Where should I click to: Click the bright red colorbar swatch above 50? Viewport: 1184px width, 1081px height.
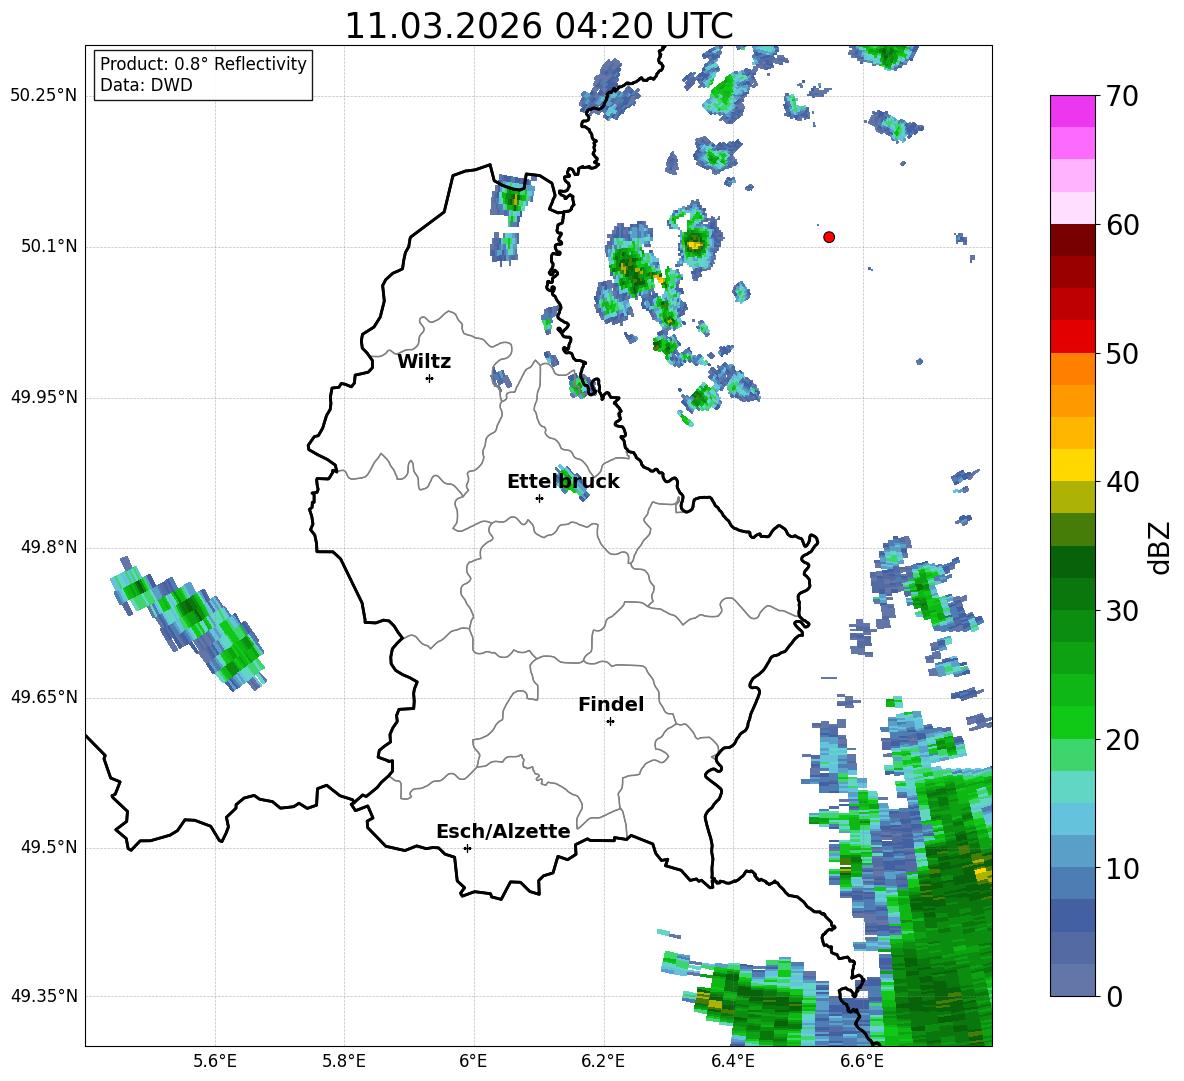(1072, 336)
